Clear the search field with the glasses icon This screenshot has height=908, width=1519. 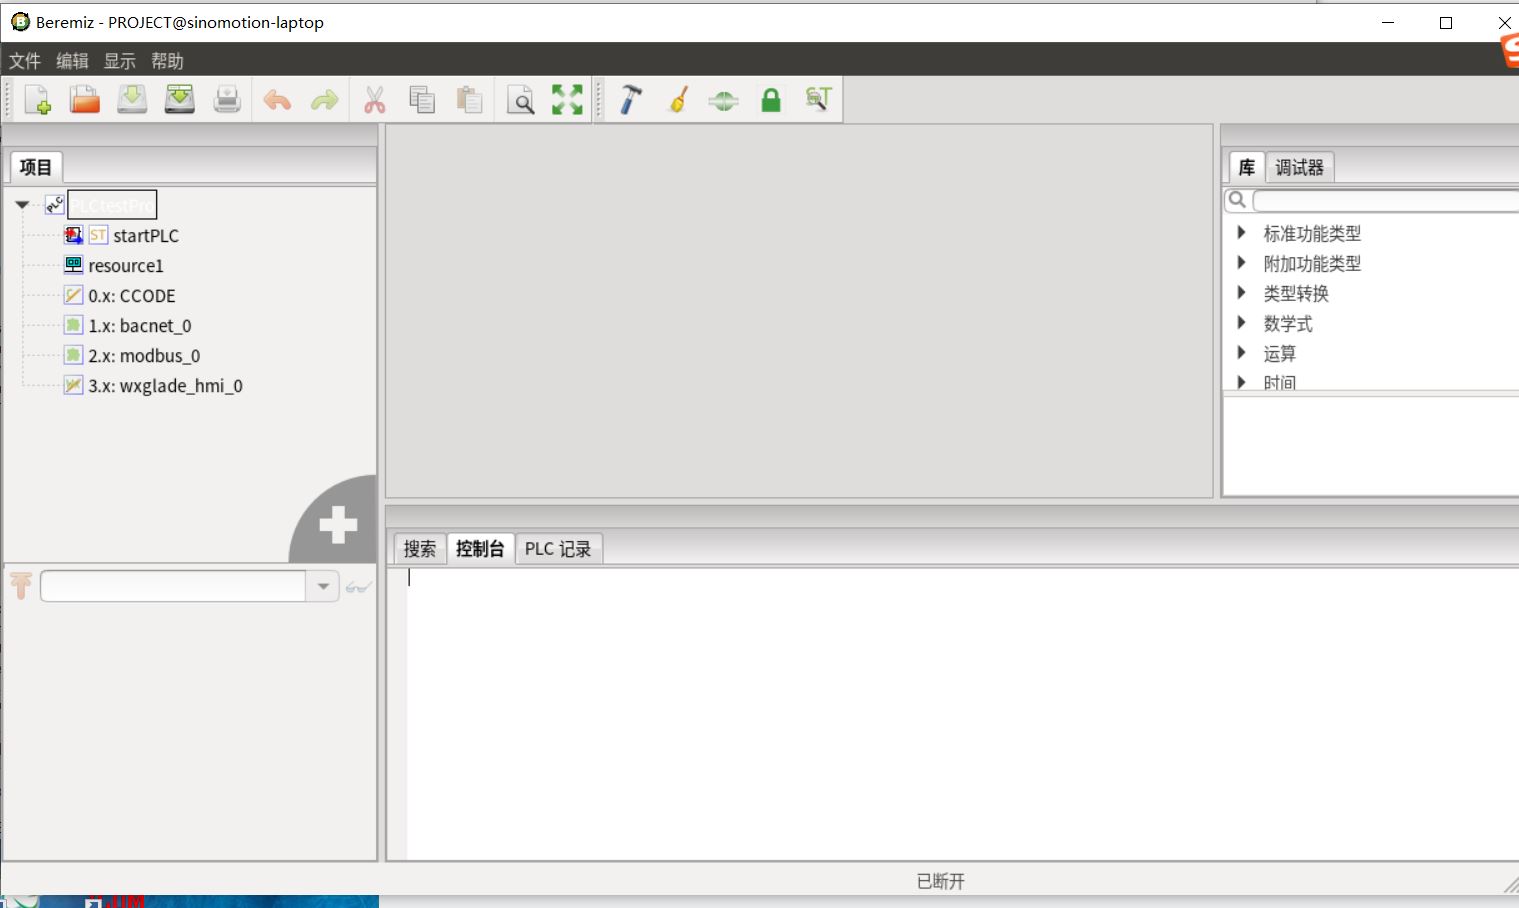(x=358, y=586)
